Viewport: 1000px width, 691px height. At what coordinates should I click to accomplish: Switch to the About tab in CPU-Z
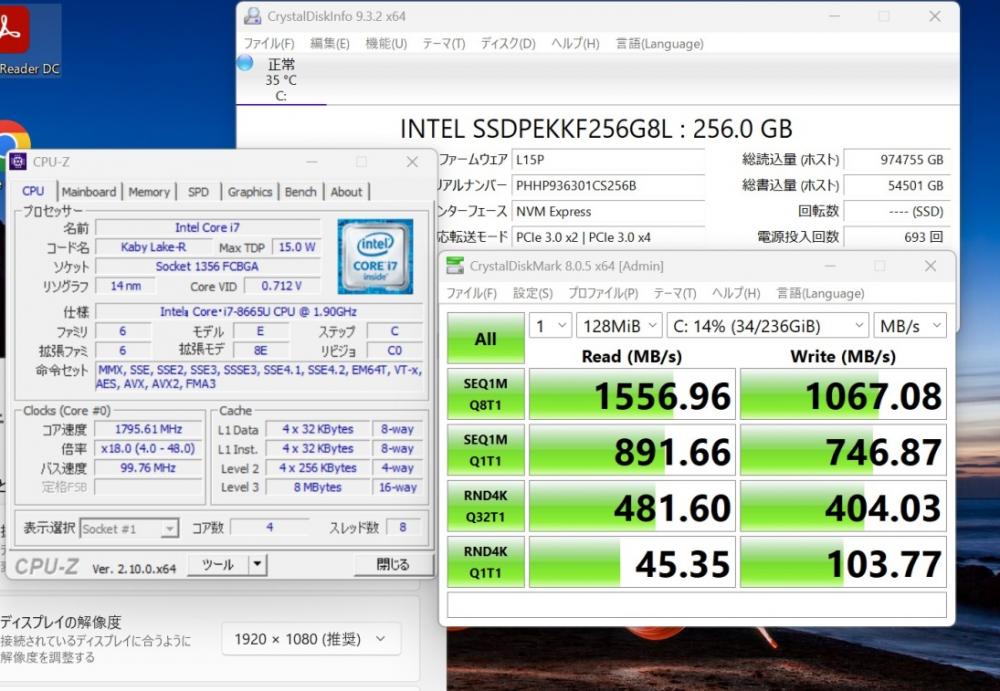pyautogui.click(x=346, y=192)
